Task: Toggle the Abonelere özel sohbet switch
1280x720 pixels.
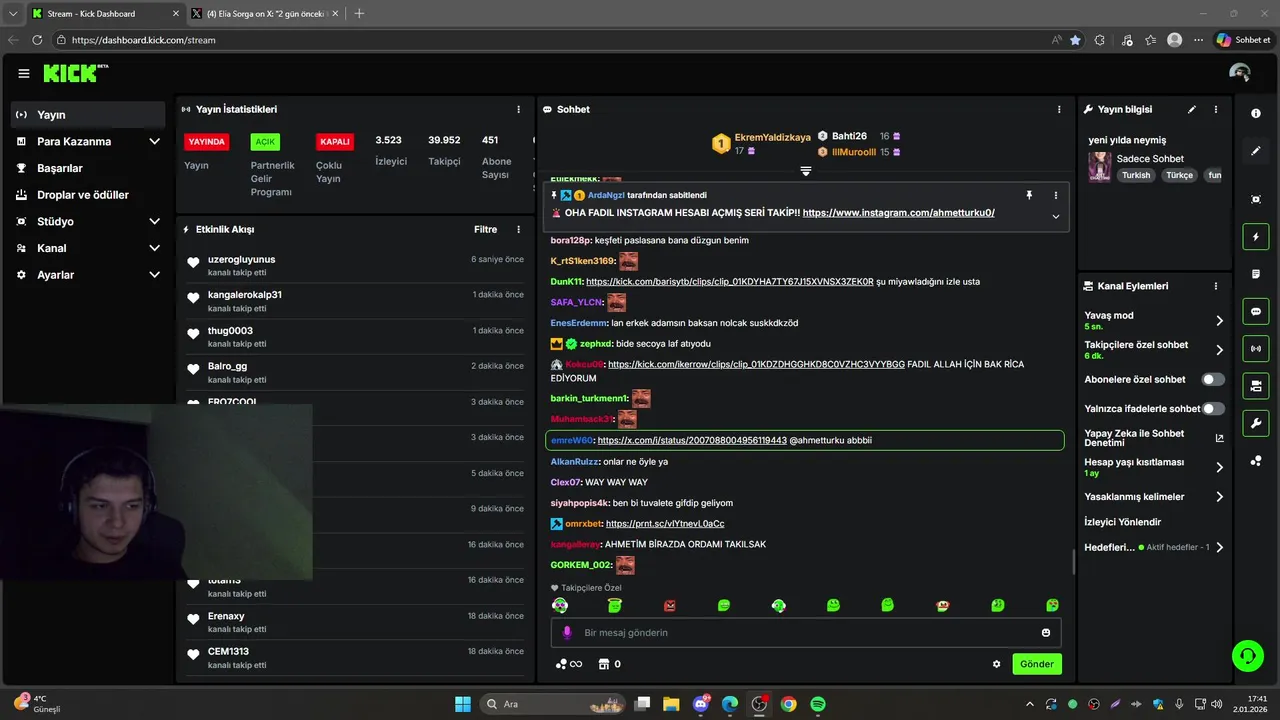Action: 1212,380
